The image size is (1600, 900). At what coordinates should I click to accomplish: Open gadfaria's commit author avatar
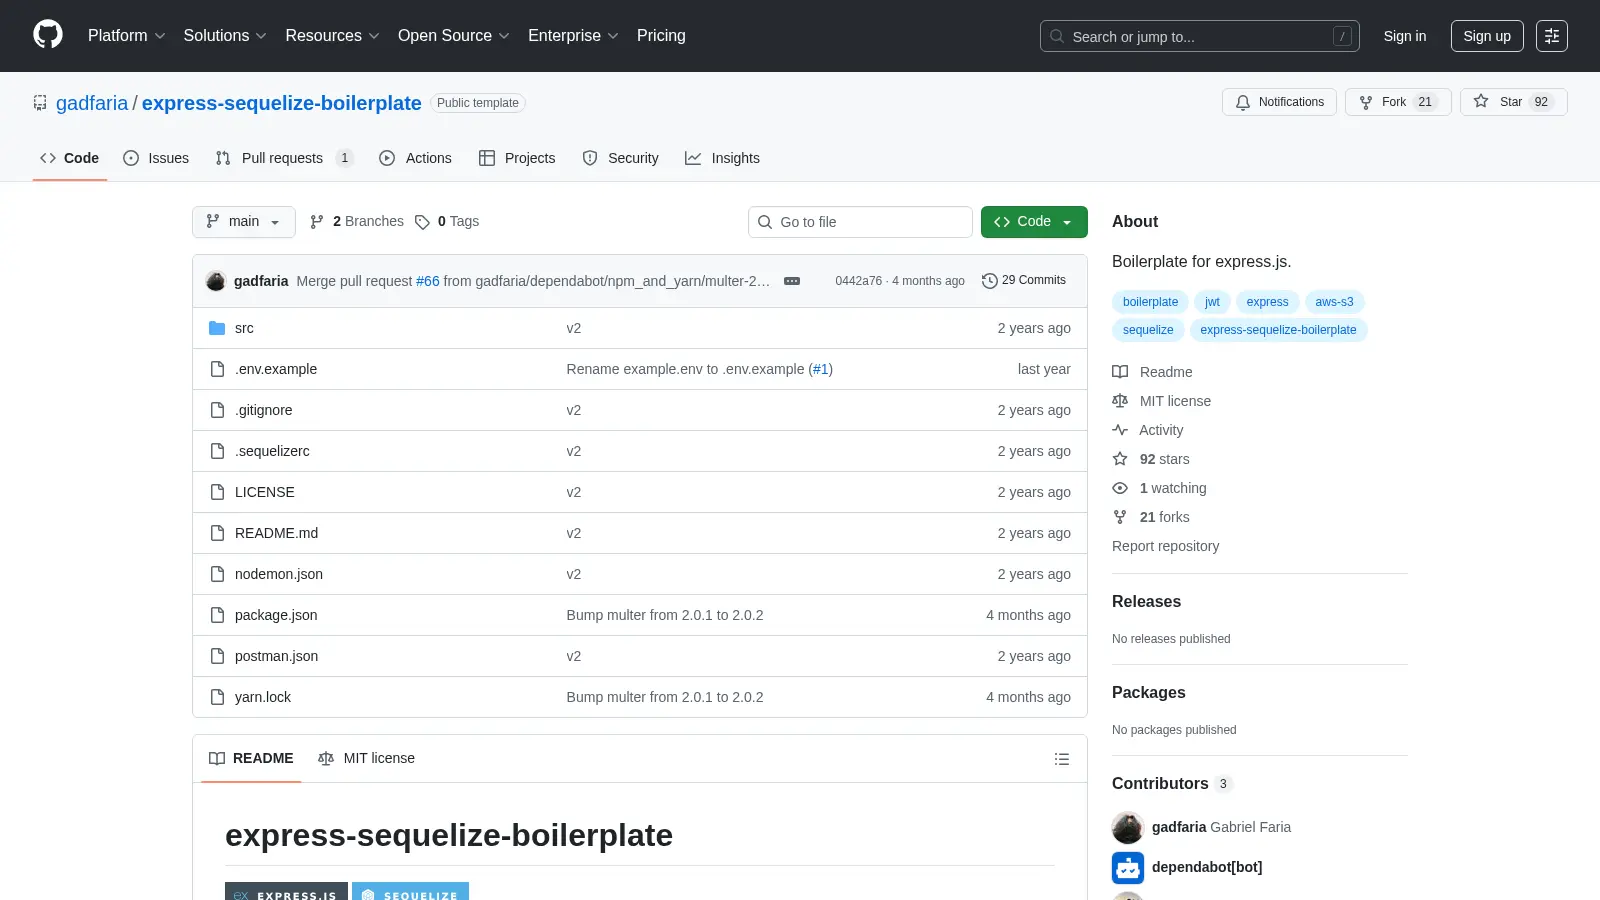click(216, 281)
